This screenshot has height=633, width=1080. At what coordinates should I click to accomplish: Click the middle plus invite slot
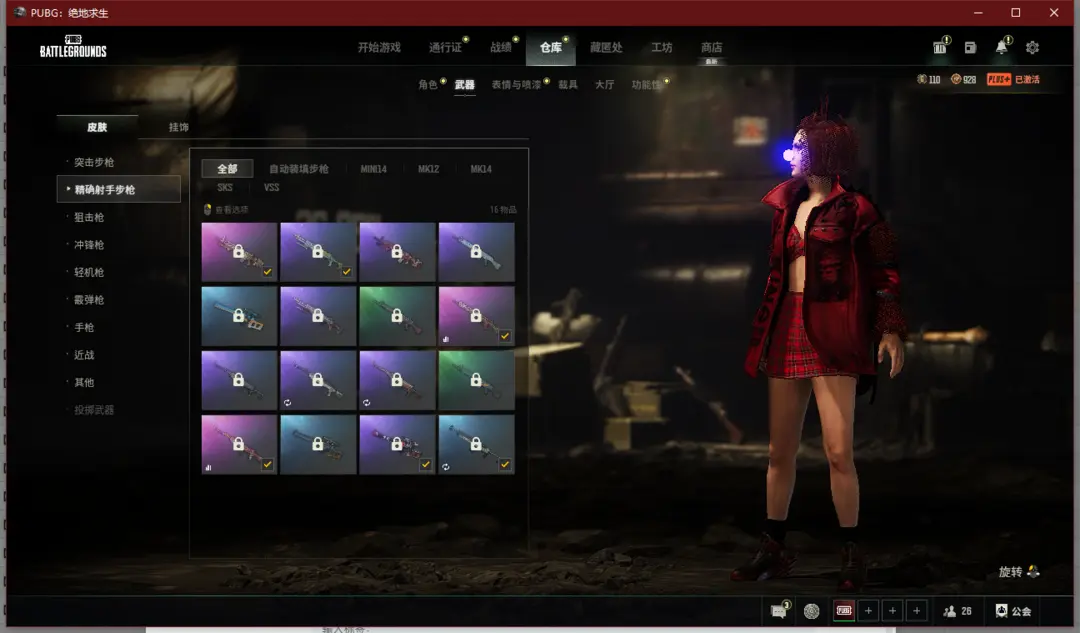click(x=892, y=611)
